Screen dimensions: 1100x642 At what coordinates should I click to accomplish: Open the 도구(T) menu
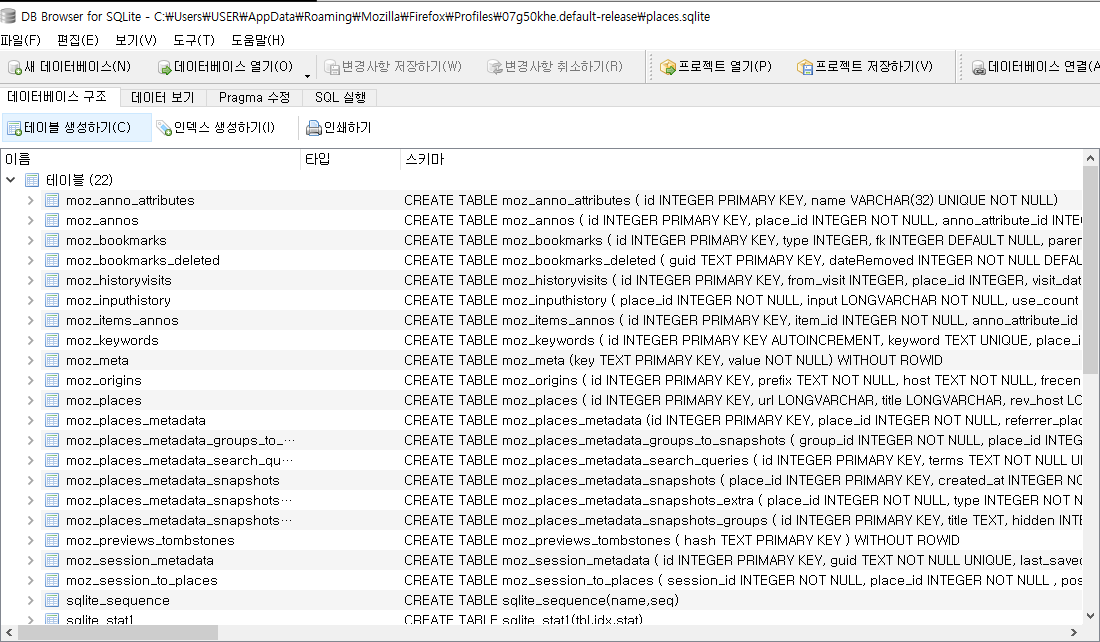coord(194,40)
